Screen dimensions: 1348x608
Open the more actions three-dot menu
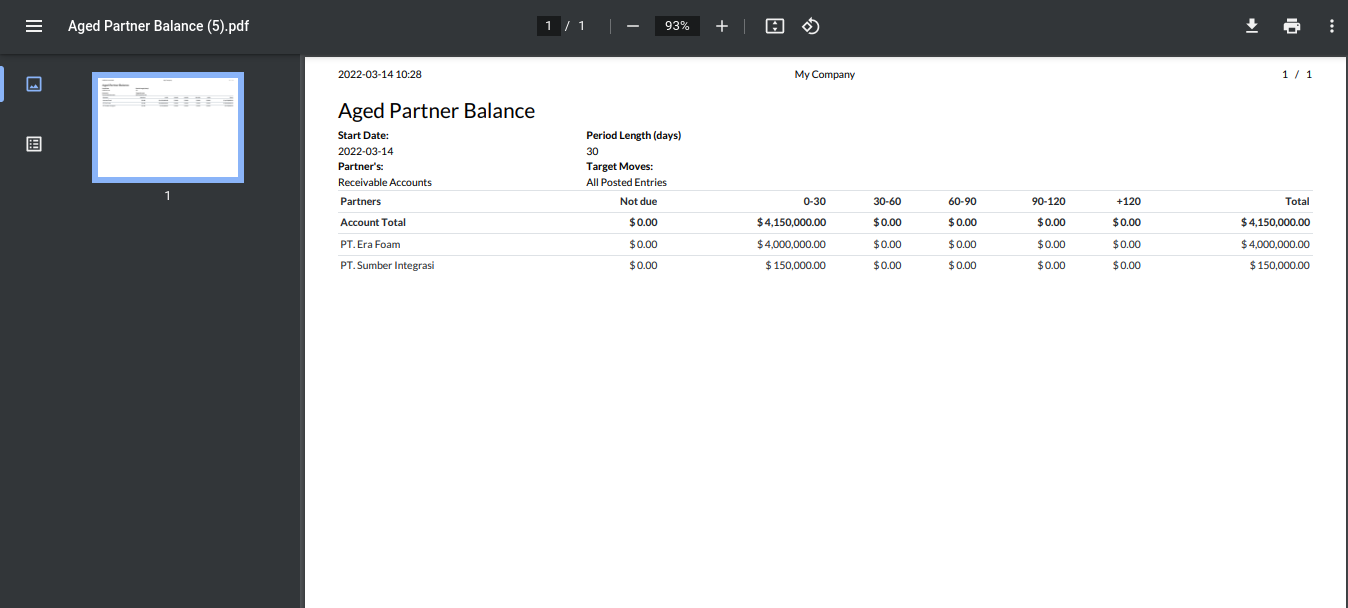tap(1331, 26)
